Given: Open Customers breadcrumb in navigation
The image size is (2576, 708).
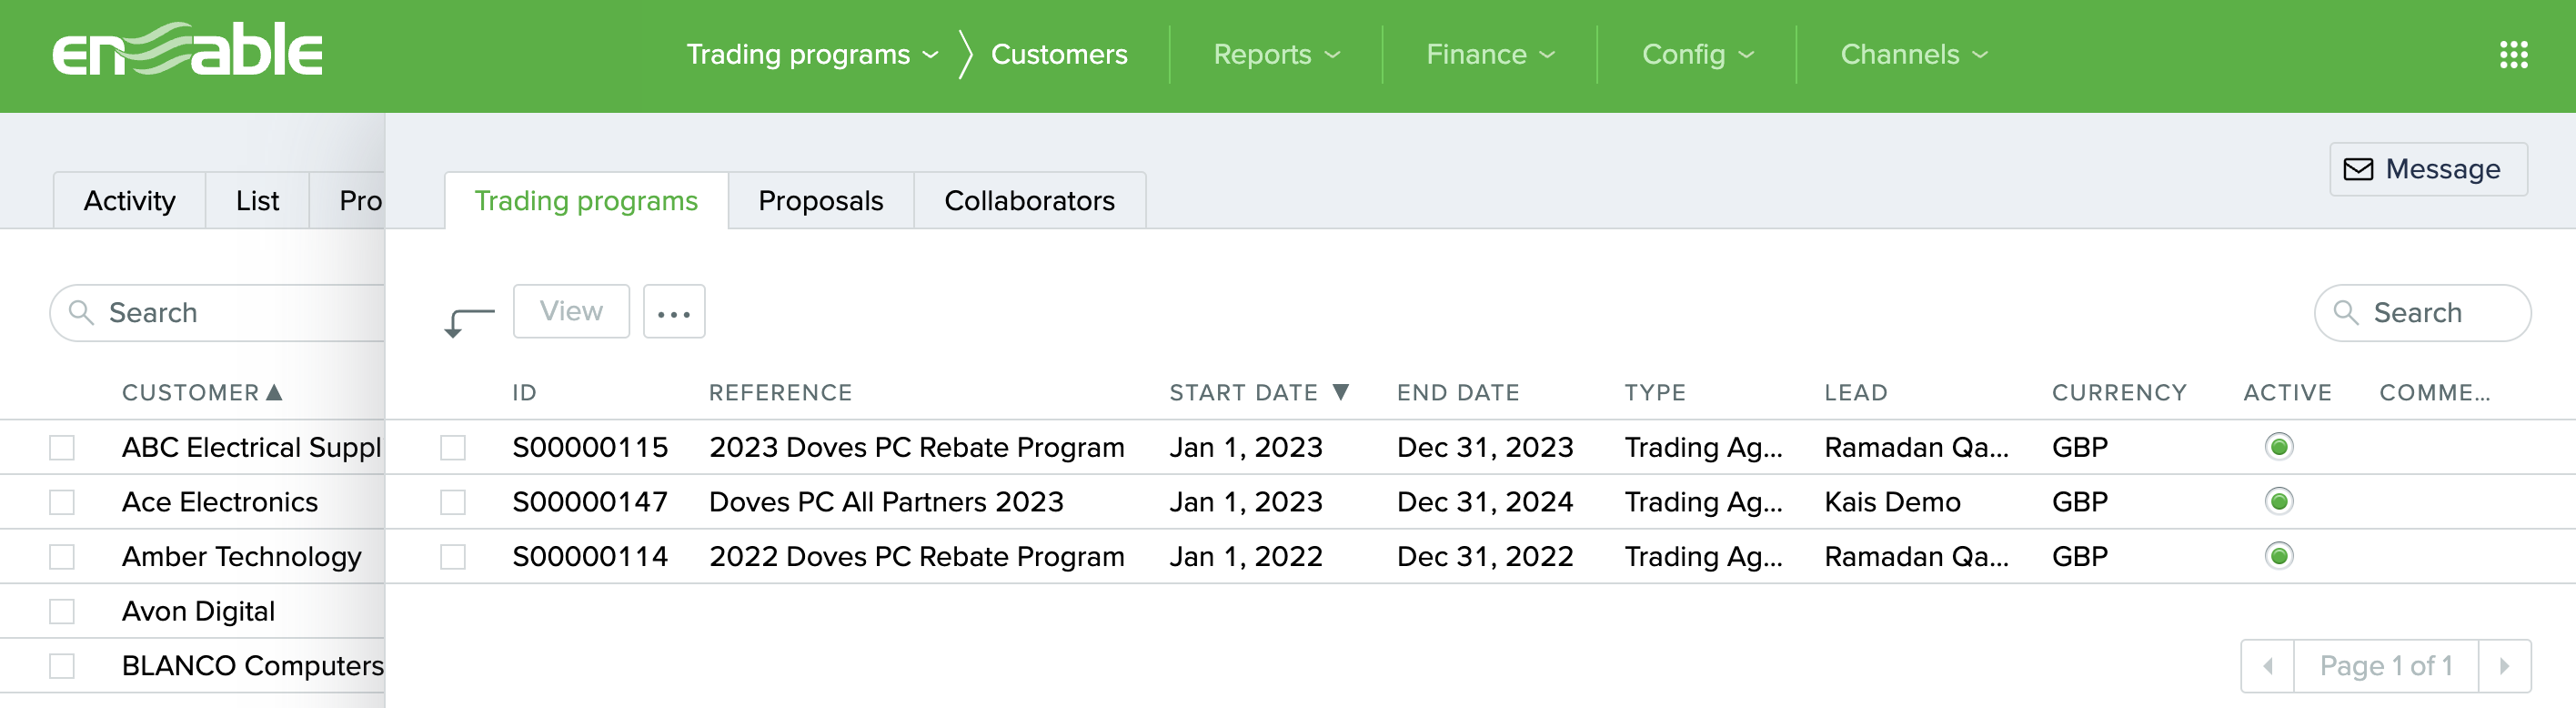Looking at the screenshot, I should coord(1059,54).
